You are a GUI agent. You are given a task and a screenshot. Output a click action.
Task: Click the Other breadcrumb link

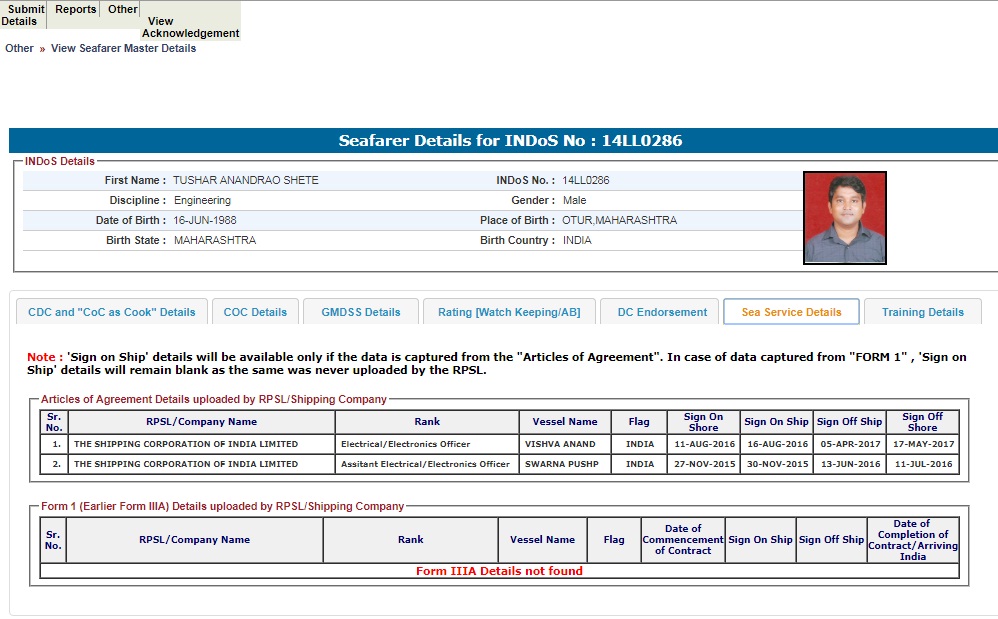[19, 48]
